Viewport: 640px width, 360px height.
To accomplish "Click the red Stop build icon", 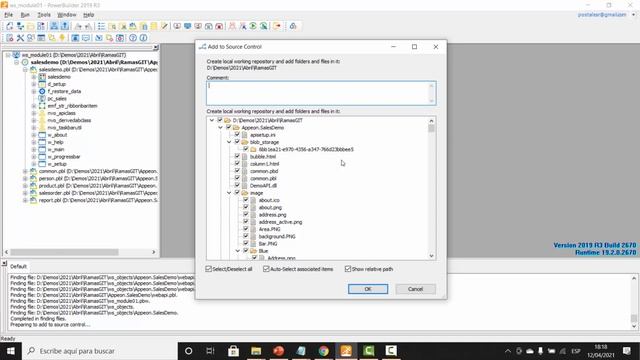I will click(x=219, y=26).
